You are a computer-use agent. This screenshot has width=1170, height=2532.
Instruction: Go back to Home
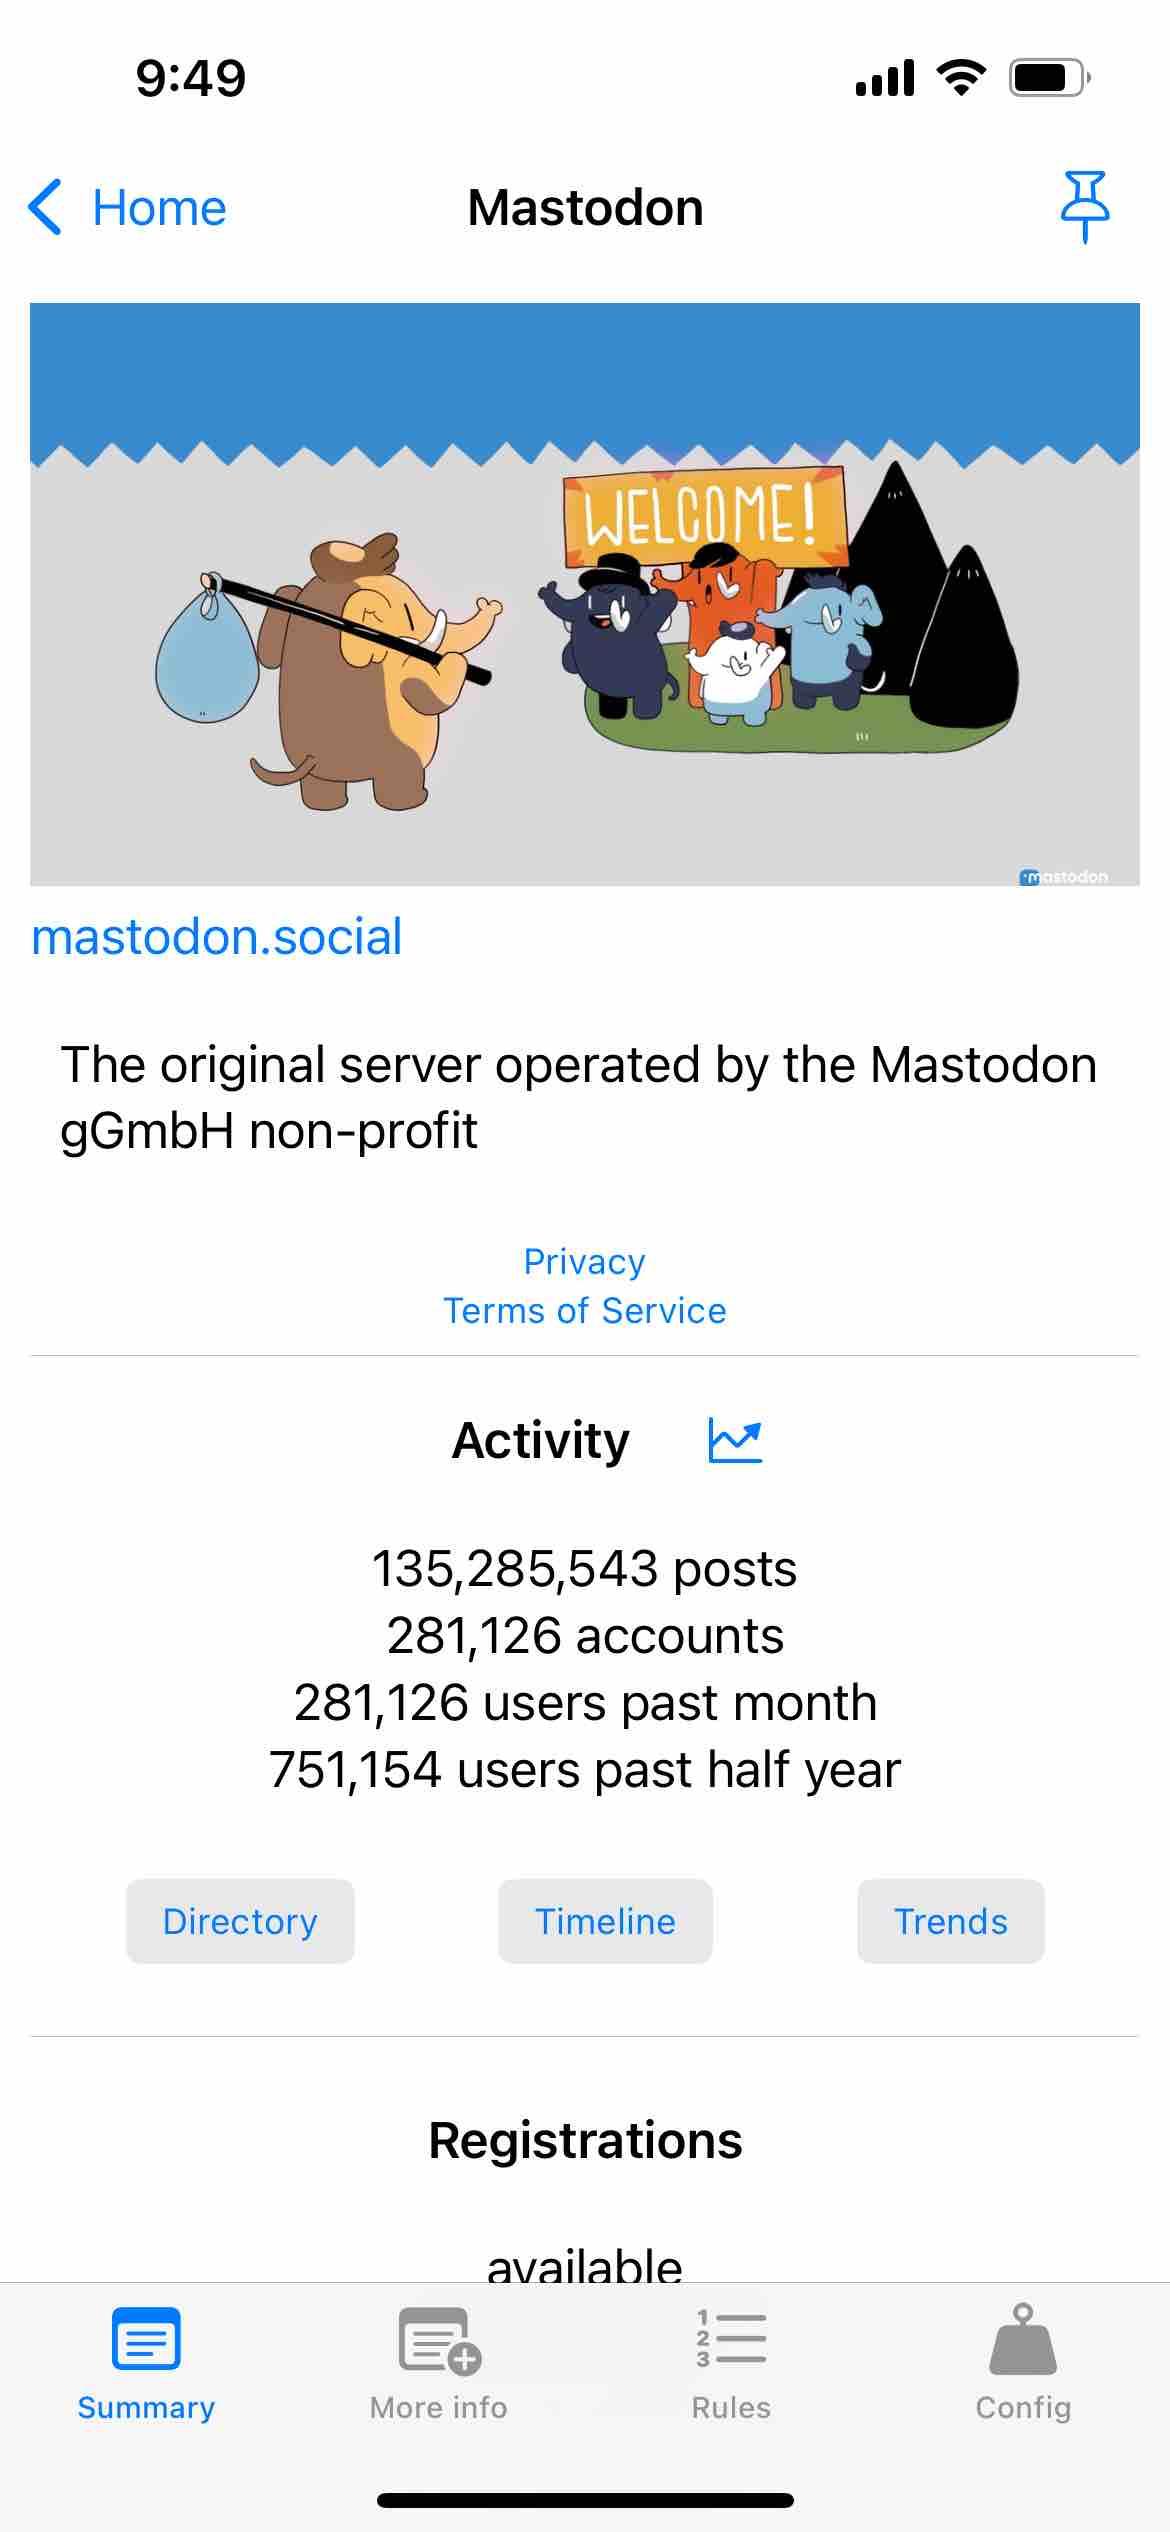pyautogui.click(x=158, y=208)
